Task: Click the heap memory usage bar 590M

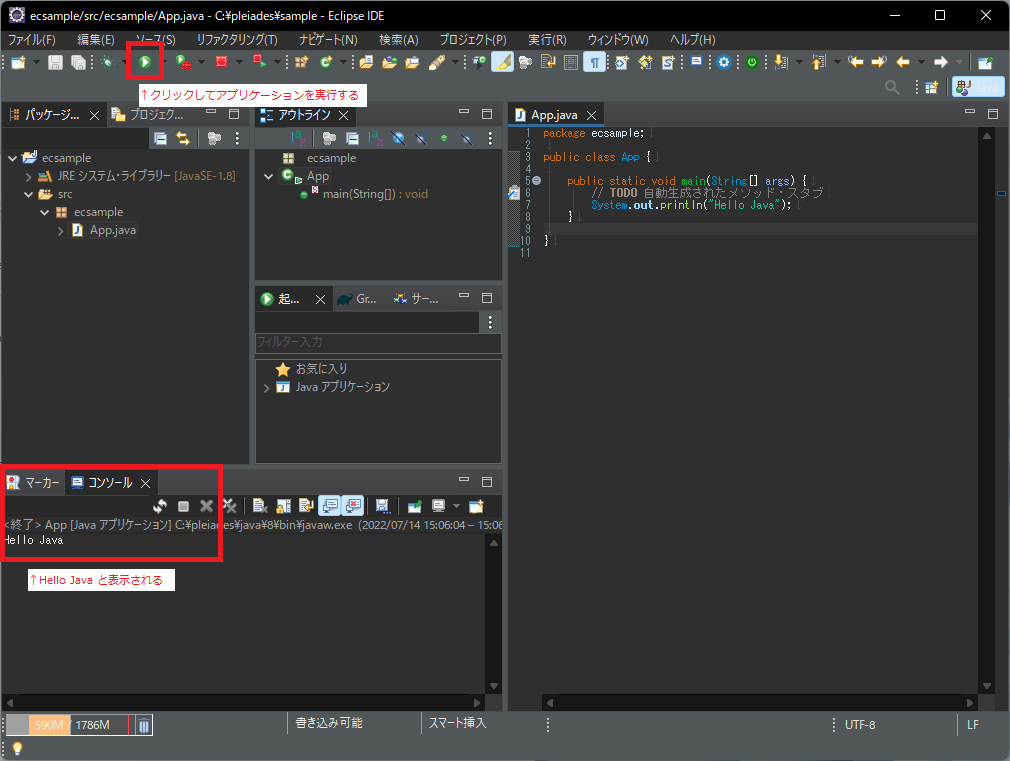Action: [x=68, y=725]
